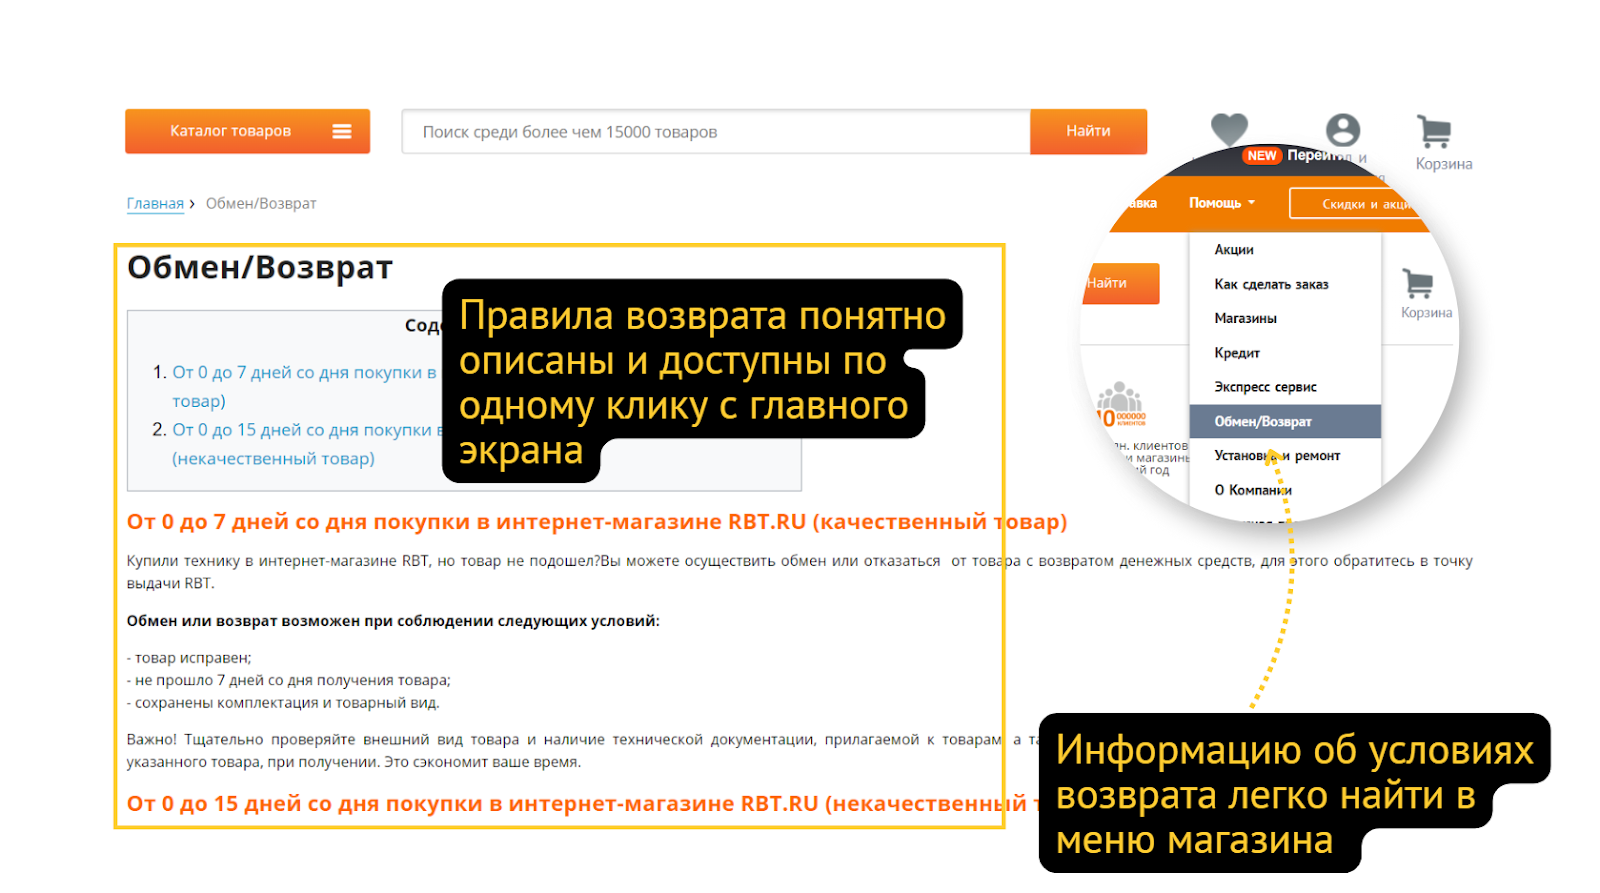Open favorites via the heart icon

(1229, 129)
